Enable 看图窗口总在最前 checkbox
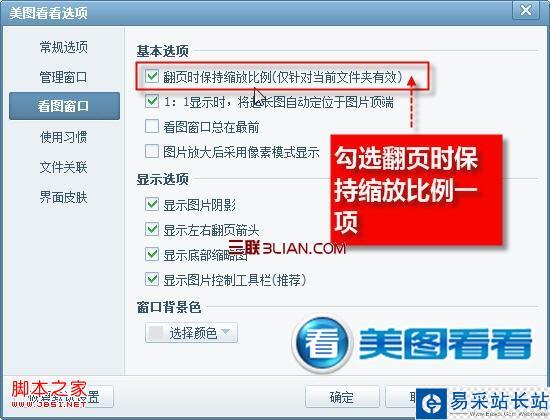 tap(152, 127)
